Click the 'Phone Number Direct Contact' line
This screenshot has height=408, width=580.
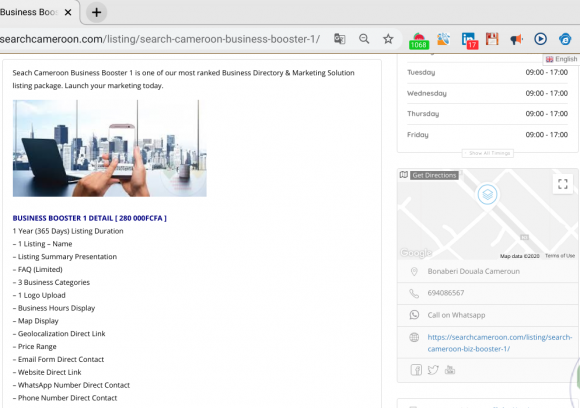65,398
